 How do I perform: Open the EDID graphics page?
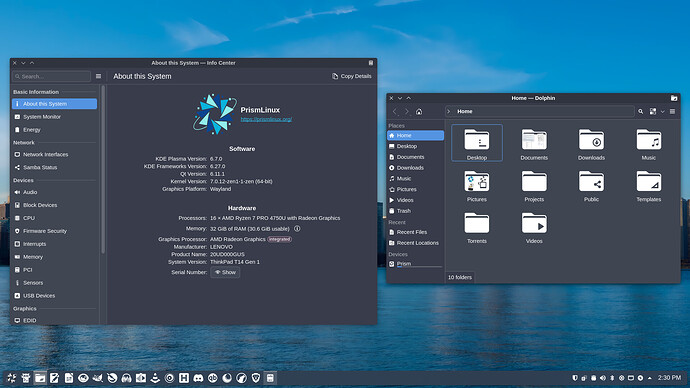[x=55, y=320]
